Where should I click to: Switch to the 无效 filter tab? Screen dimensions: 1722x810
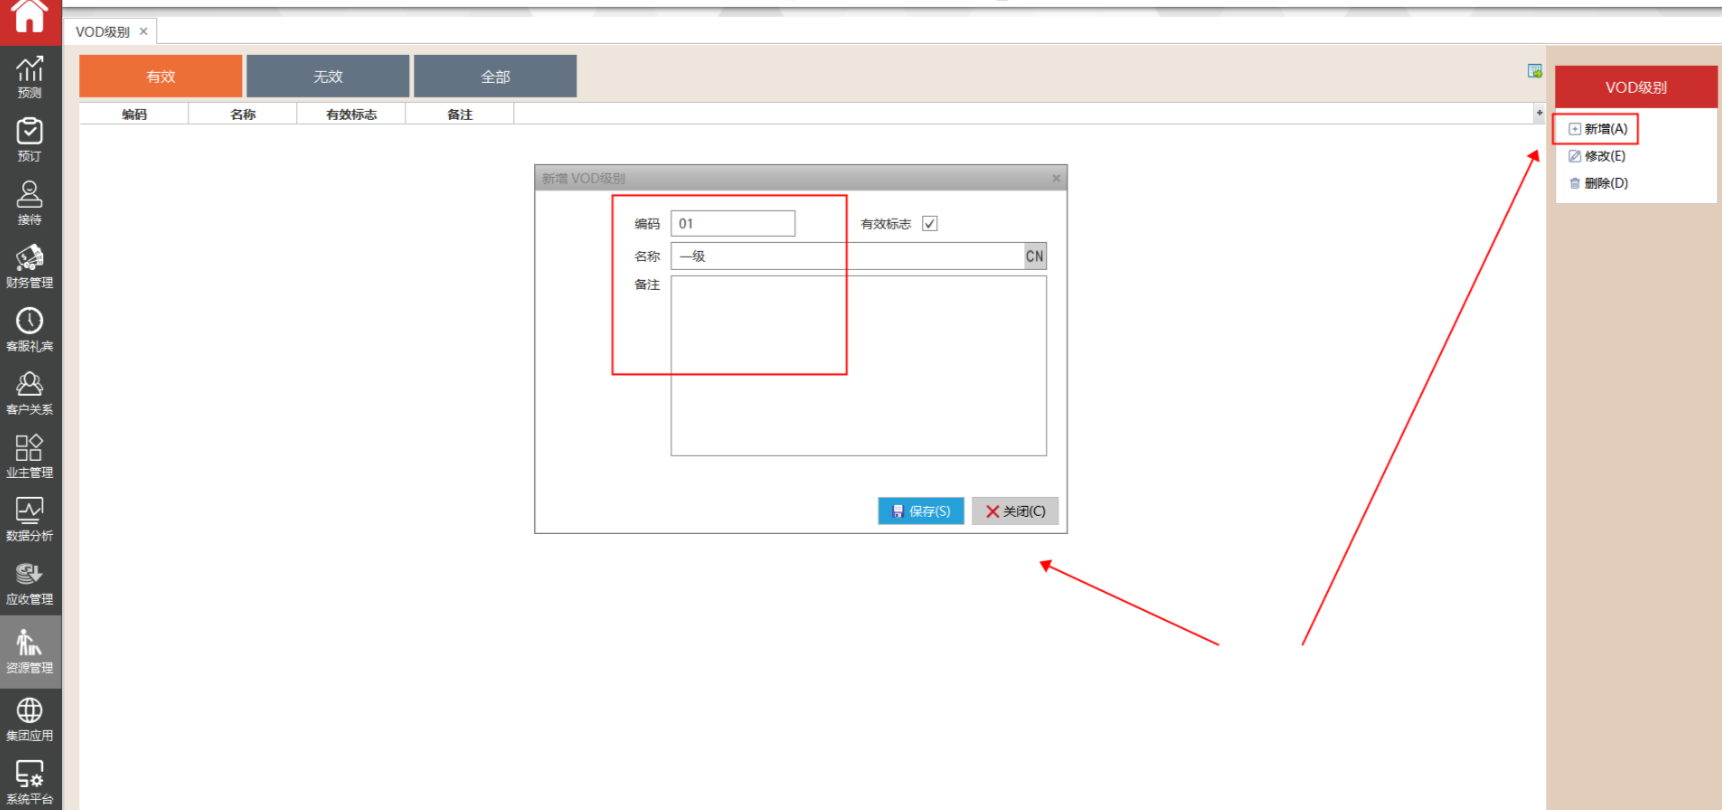pos(328,76)
